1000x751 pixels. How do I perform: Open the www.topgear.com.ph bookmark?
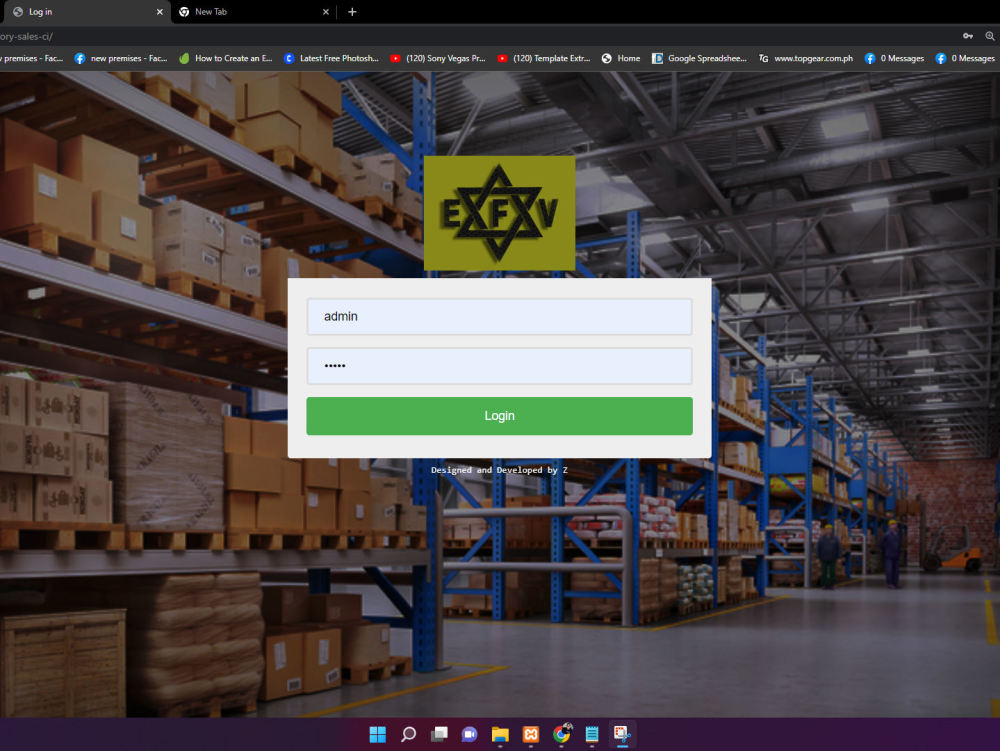(x=805, y=58)
